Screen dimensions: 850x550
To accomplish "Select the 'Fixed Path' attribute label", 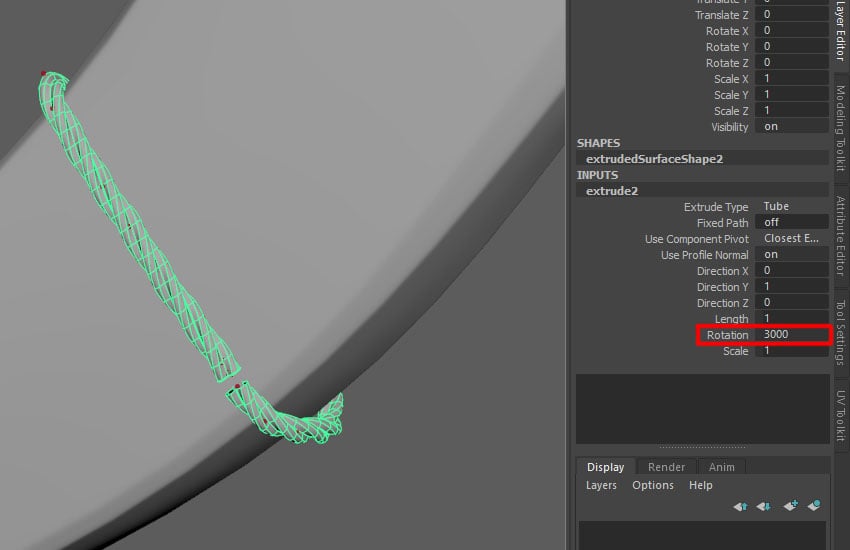I will (722, 223).
